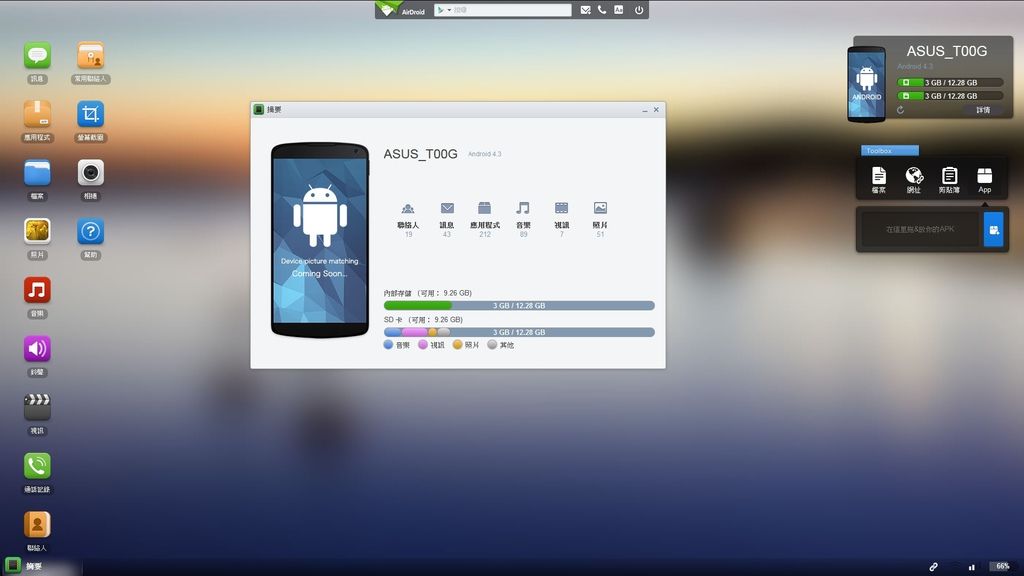The image size is (1024, 576).
Task: Select the Toolbox URL globe tab
Action: tap(914, 180)
